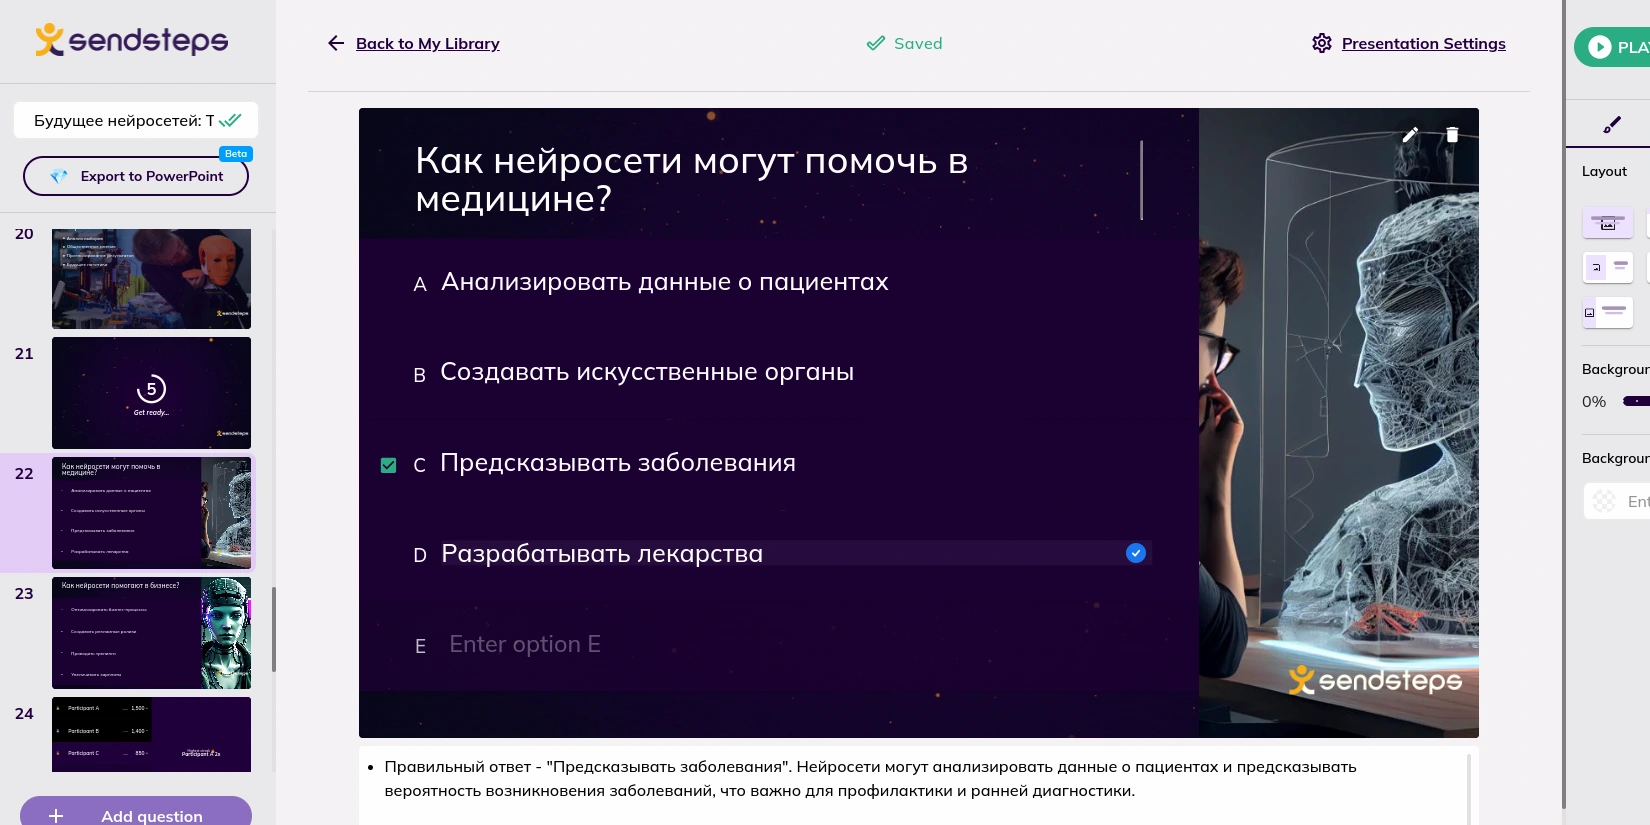Click the Enter option E field
1650x825 pixels.
[525, 645]
